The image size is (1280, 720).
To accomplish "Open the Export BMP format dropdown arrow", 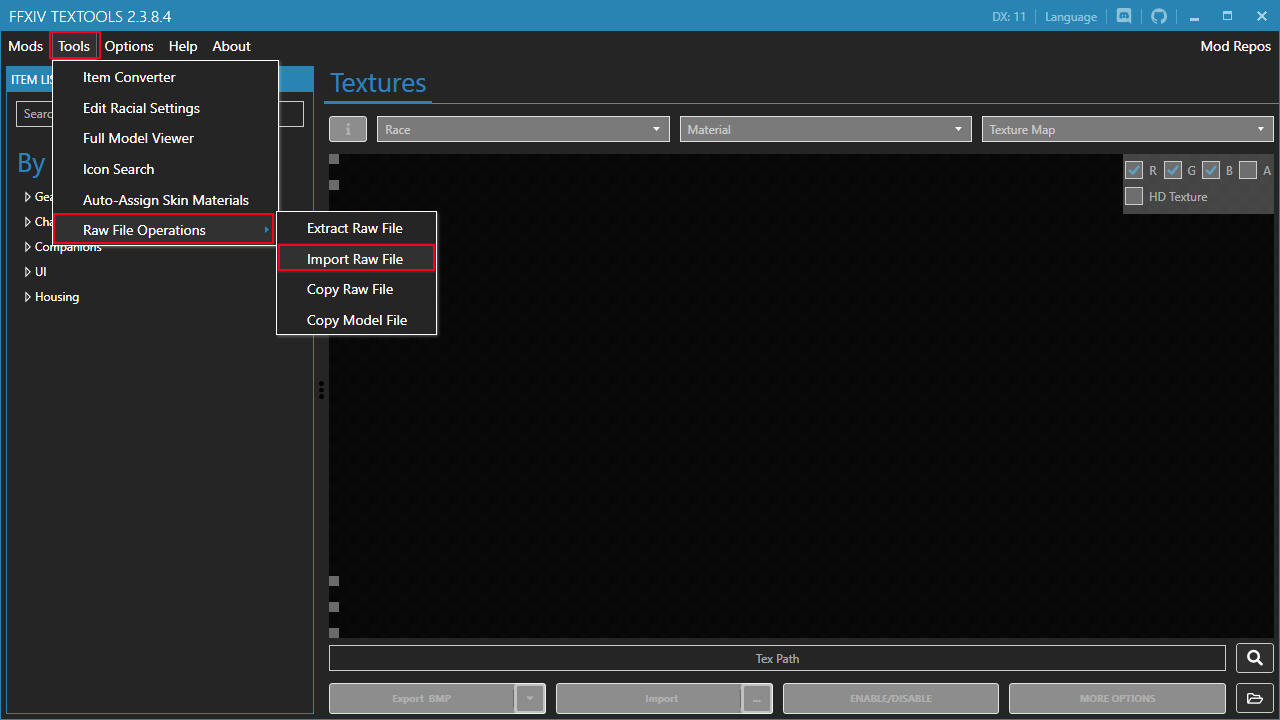I will 530,698.
